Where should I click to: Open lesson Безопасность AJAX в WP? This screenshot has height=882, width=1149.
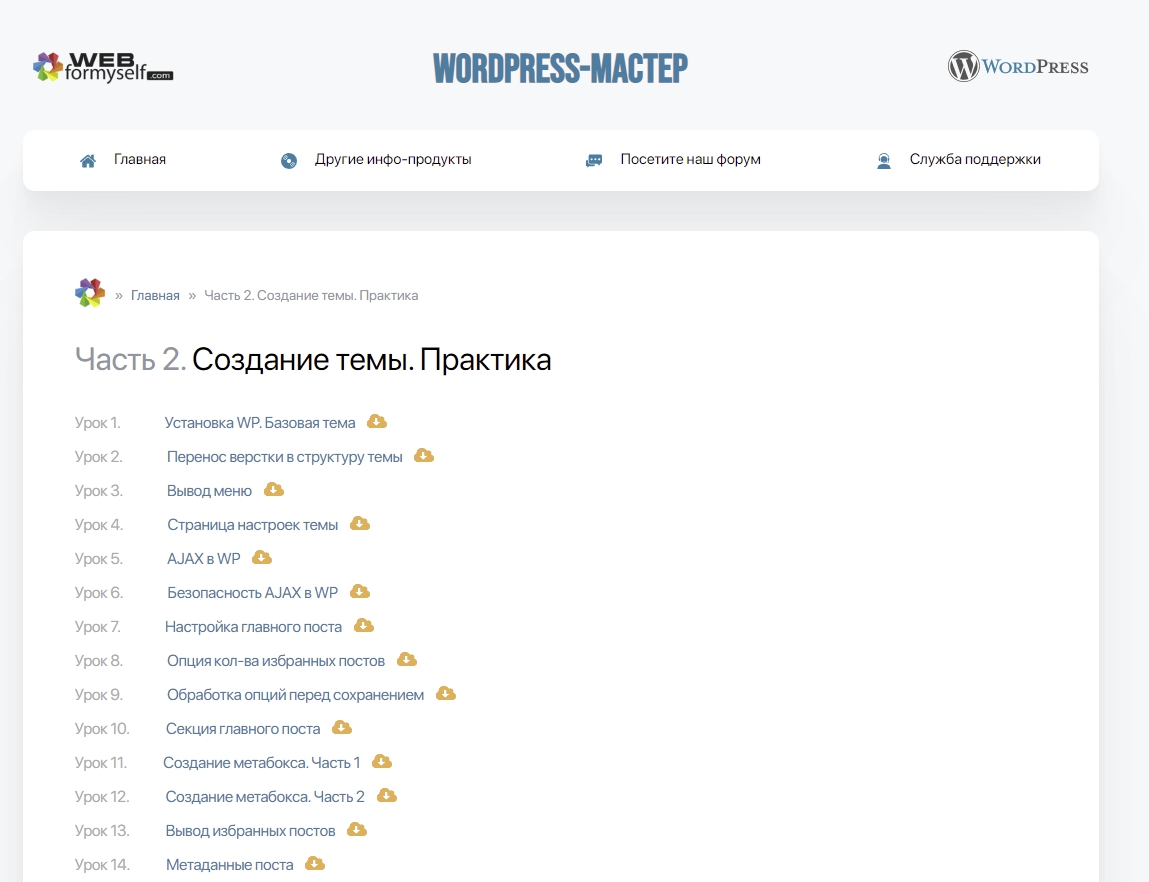tap(252, 593)
